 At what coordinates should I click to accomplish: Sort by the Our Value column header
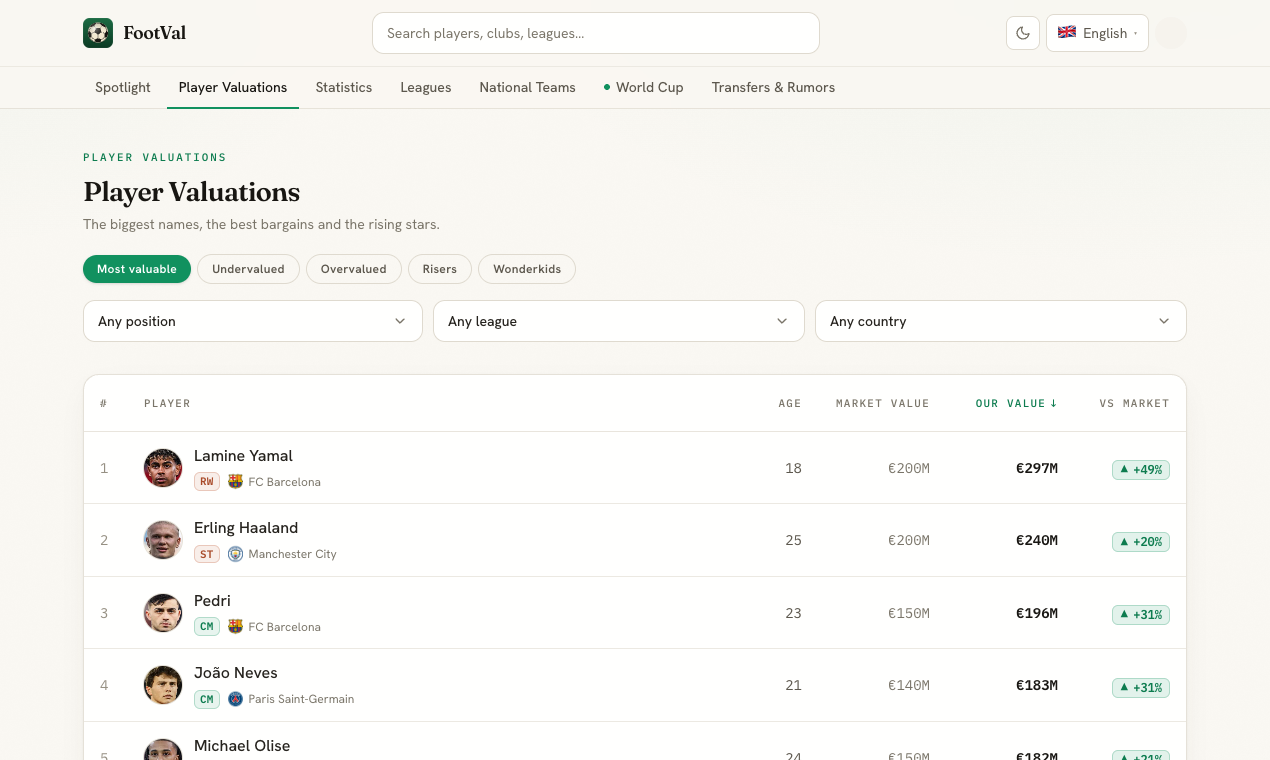point(1016,403)
